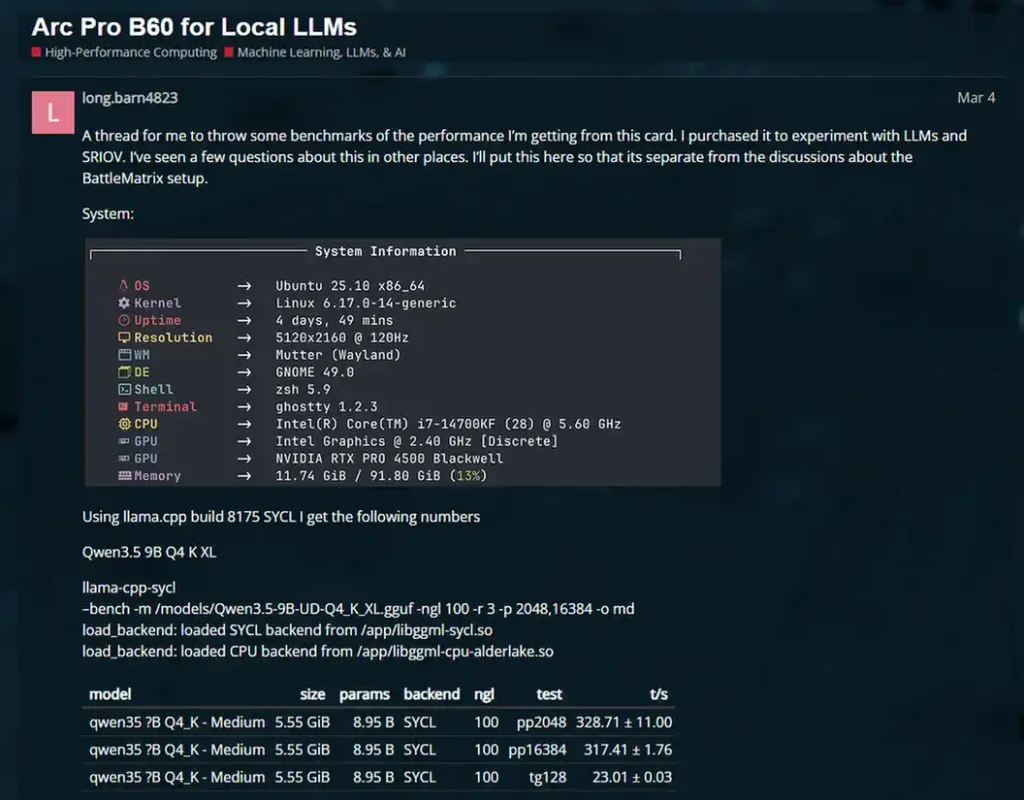Click the 'Qwen3.5 9B Q4 K XL' line
The image size is (1024, 800).
tap(149, 552)
